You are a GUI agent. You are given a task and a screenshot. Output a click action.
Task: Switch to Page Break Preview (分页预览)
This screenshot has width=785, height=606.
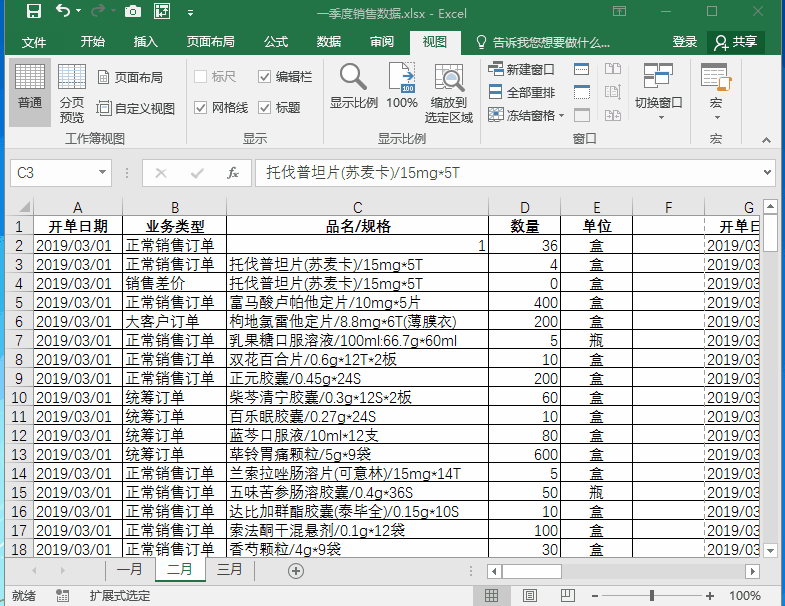click(72, 92)
